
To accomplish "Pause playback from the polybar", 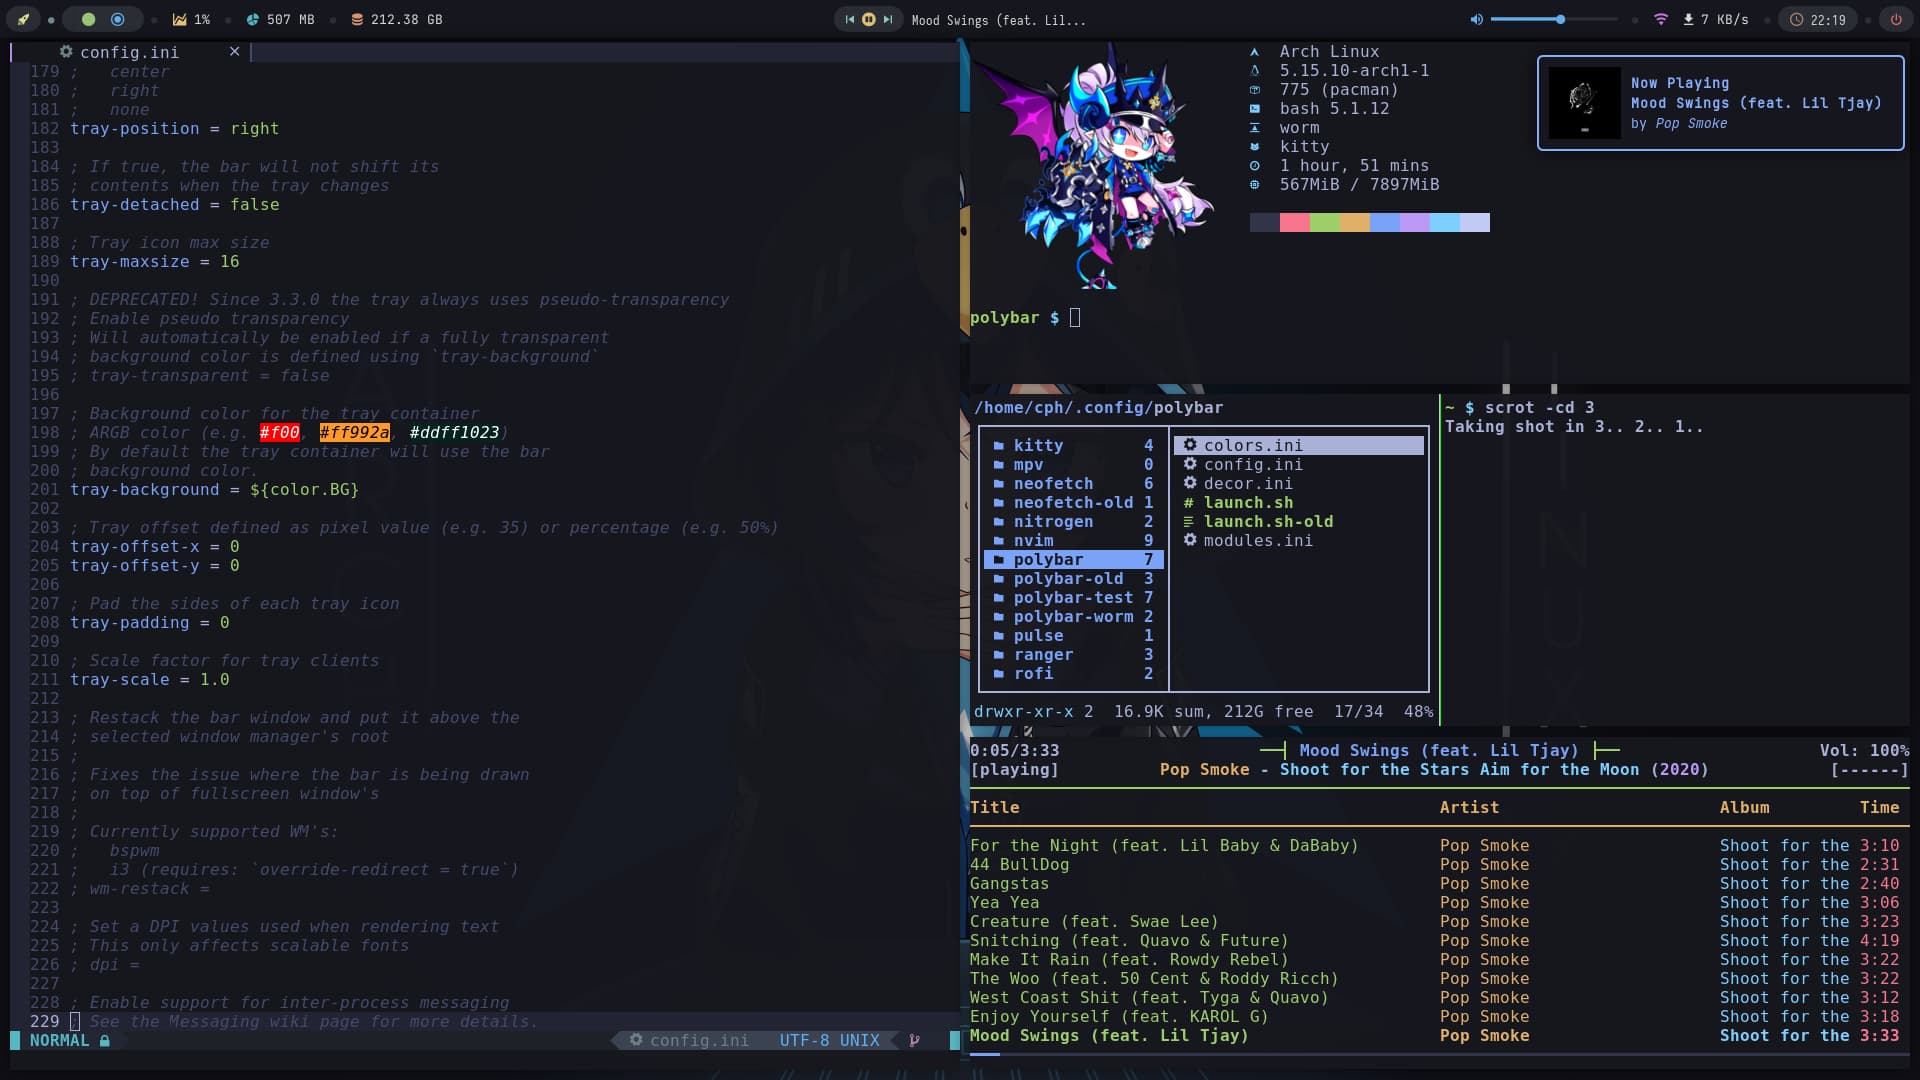I will tap(869, 19).
